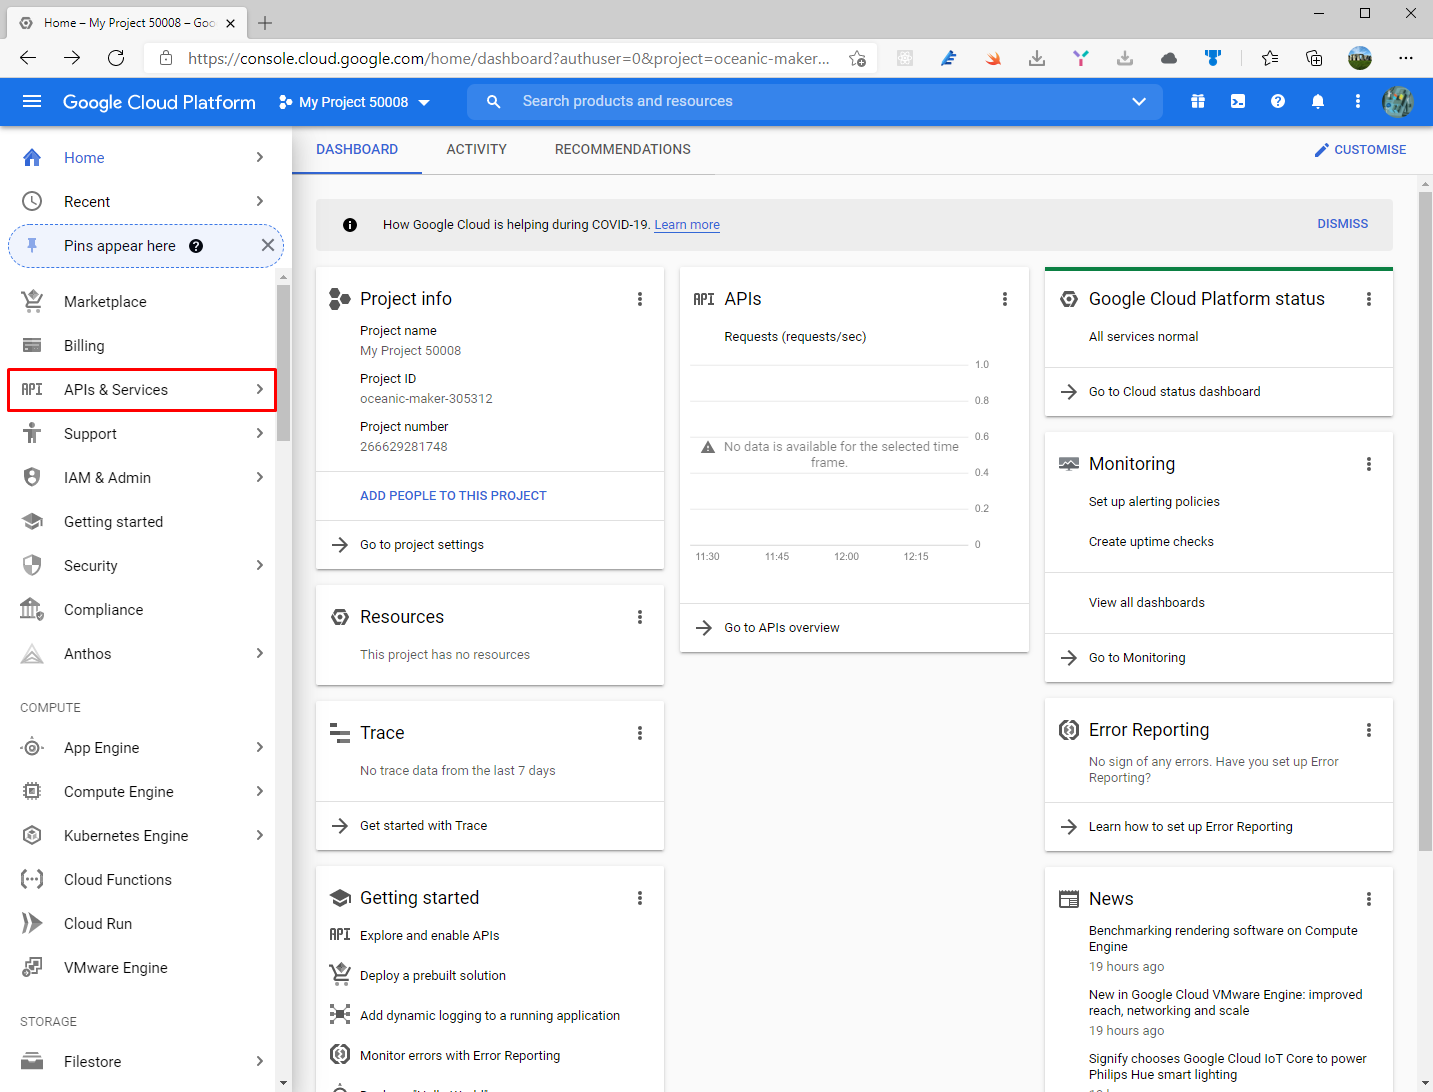The height and width of the screenshot is (1092, 1433).
Task: Open Kubernetes Engine from the sidebar
Action: click(125, 835)
